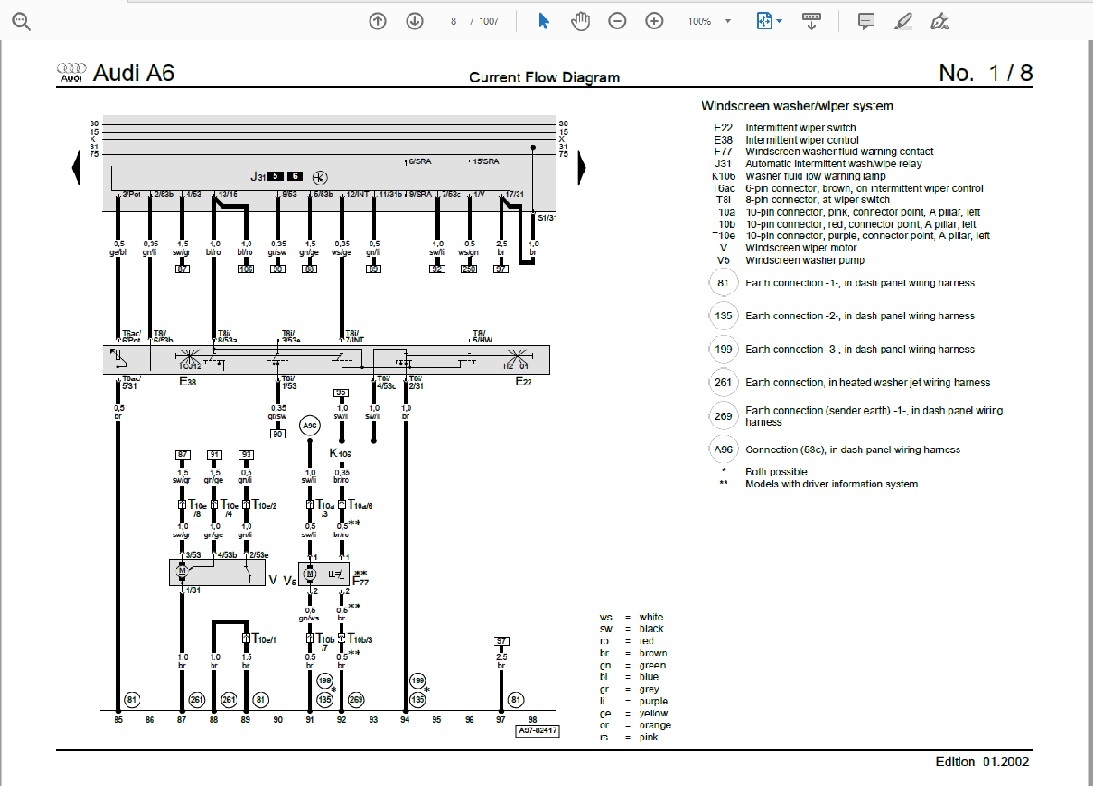Select 'Windscreen washer fluid warning contact' entry
Image resolution: width=1093 pixels, height=786 pixels.
(x=839, y=151)
